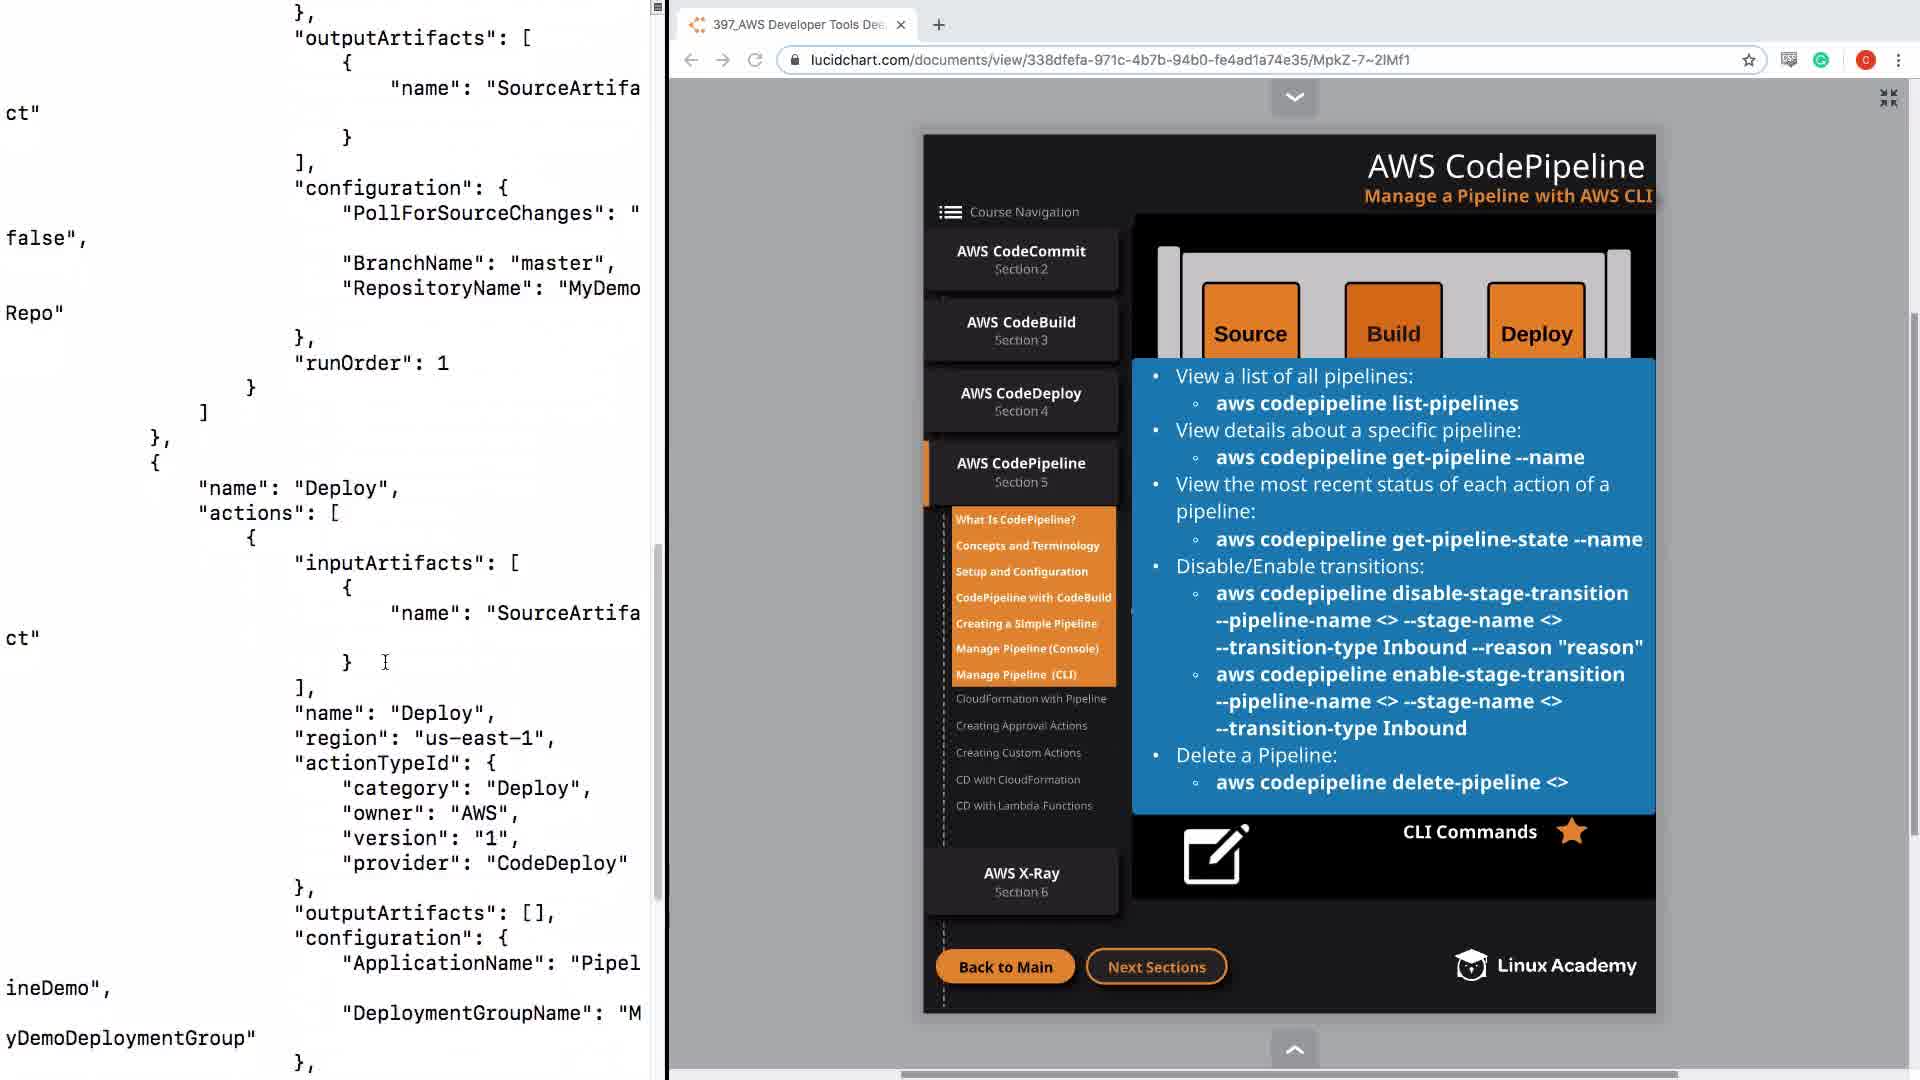Expand the bottom chevron panel
The width and height of the screenshot is (1920, 1080).
[x=1294, y=1049]
